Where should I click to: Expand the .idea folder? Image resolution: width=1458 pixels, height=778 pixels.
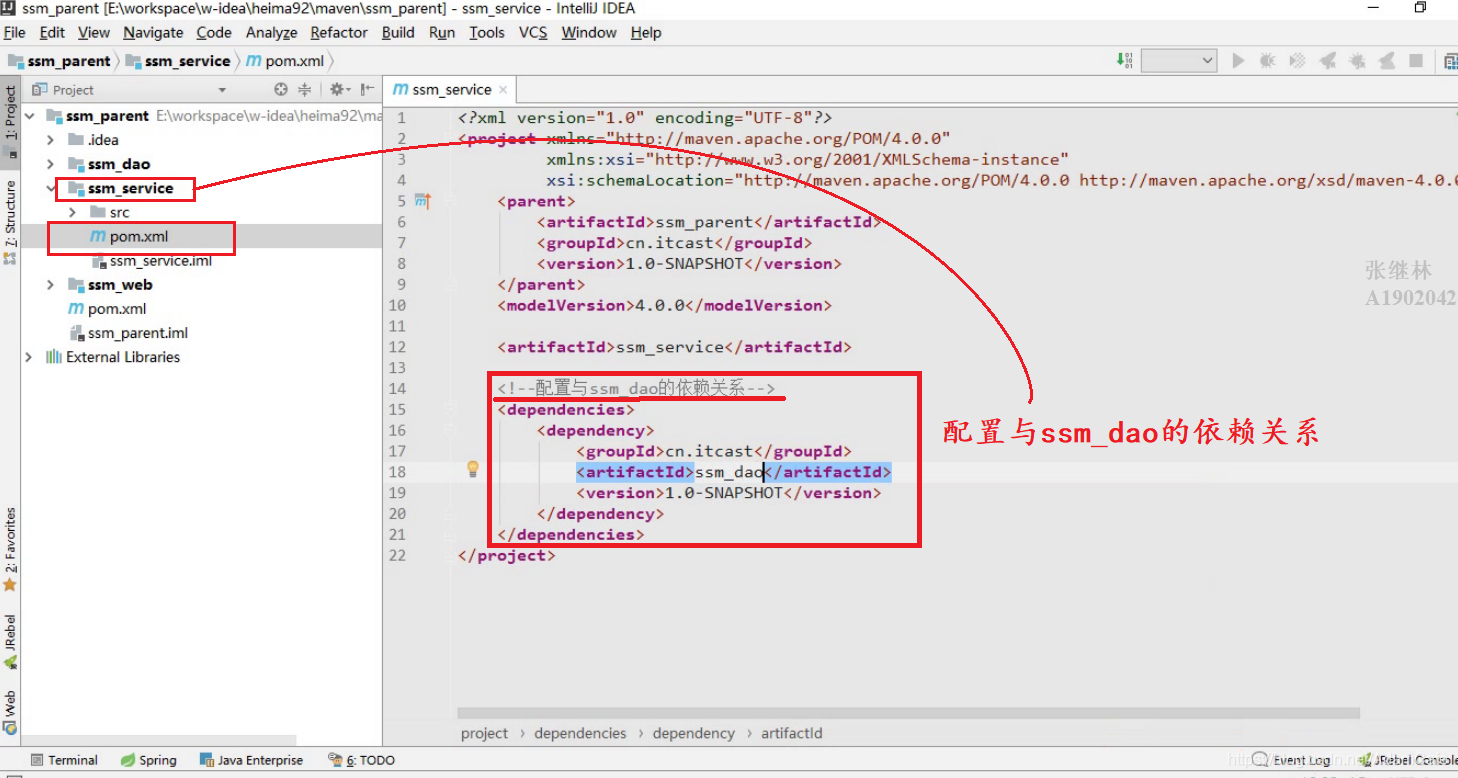pyautogui.click(x=50, y=140)
